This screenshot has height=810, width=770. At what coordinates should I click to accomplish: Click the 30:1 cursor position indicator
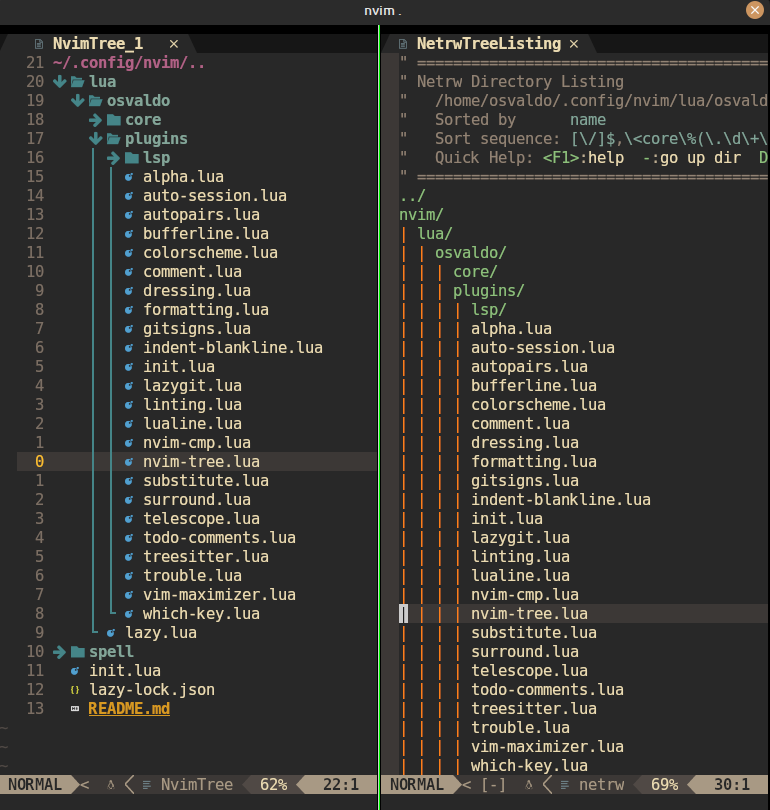pyautogui.click(x=732, y=785)
